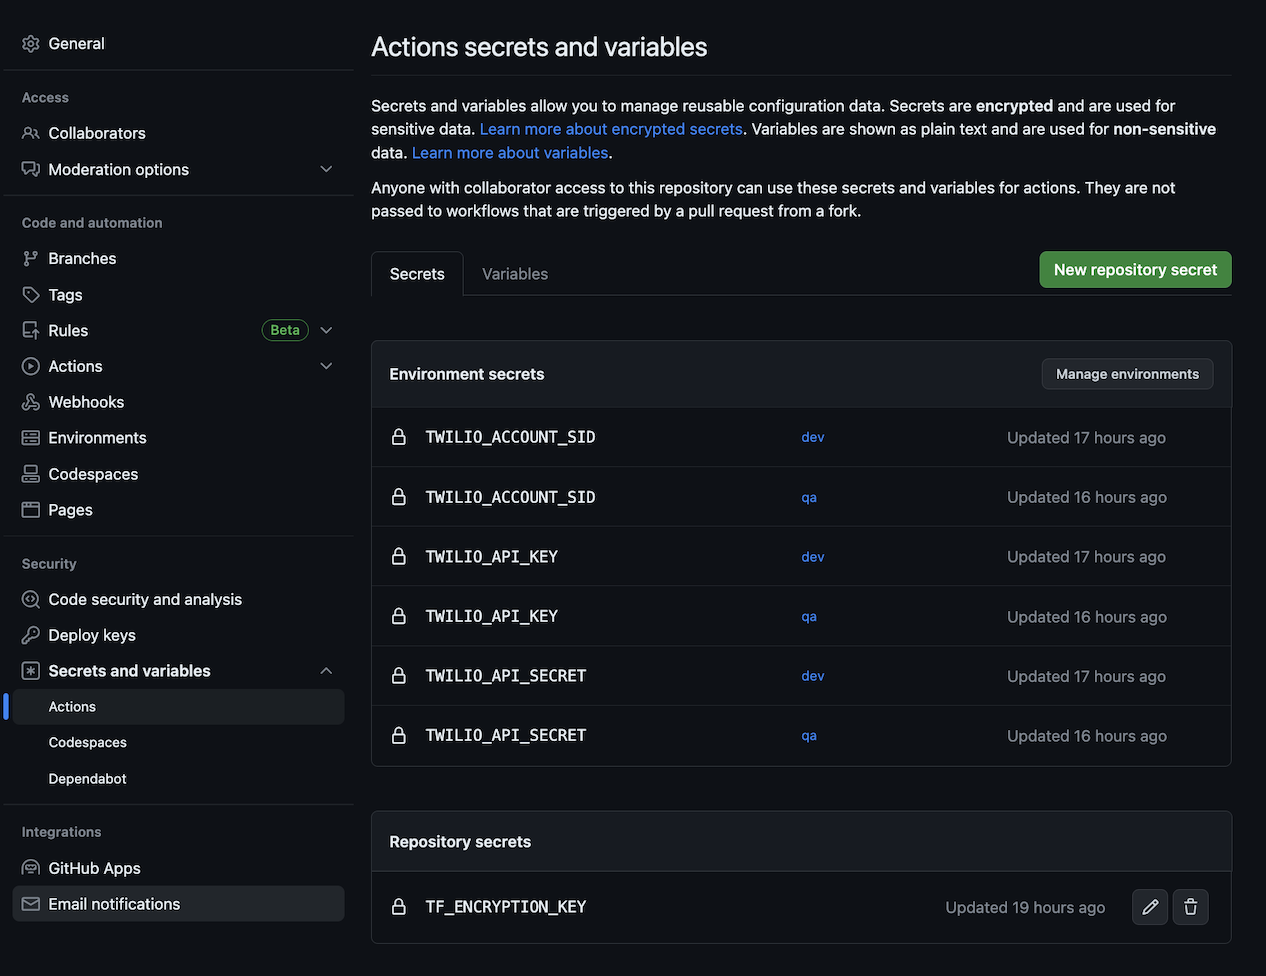Click lock icon of TWILIO_API_SECRET qa row

point(399,736)
